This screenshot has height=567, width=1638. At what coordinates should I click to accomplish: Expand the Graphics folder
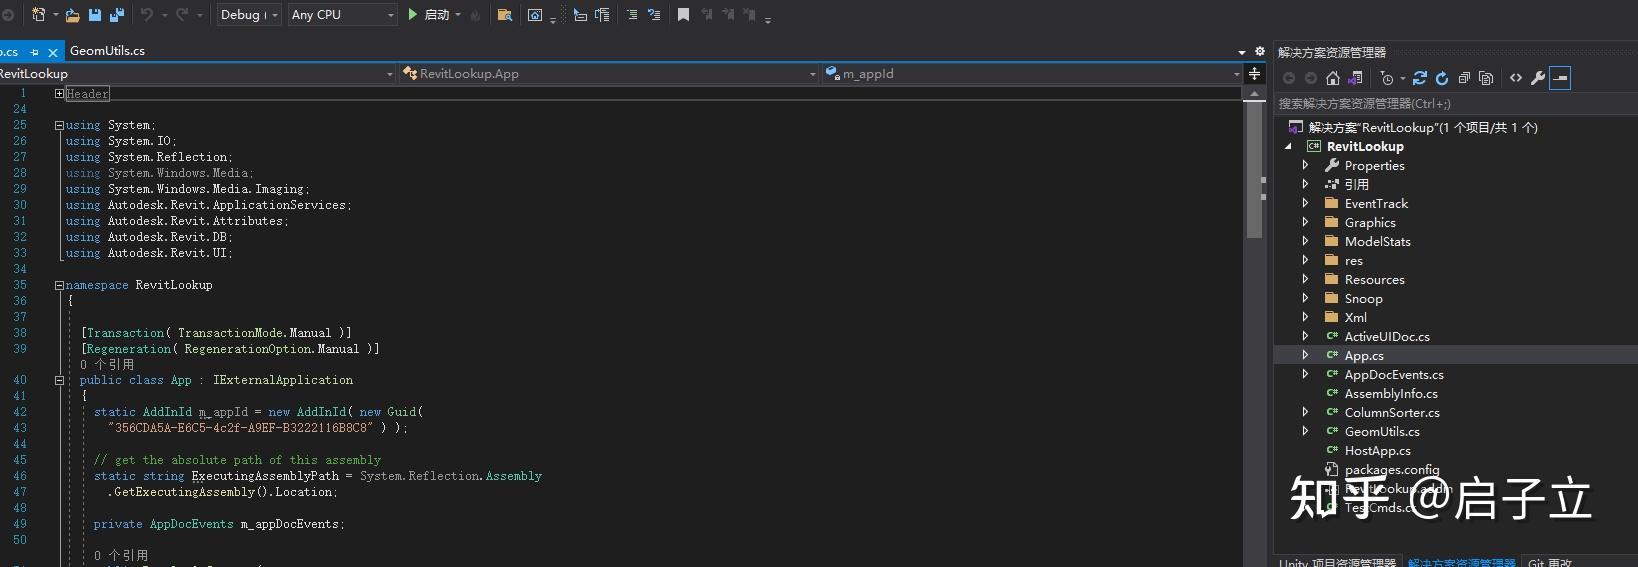pyautogui.click(x=1305, y=222)
